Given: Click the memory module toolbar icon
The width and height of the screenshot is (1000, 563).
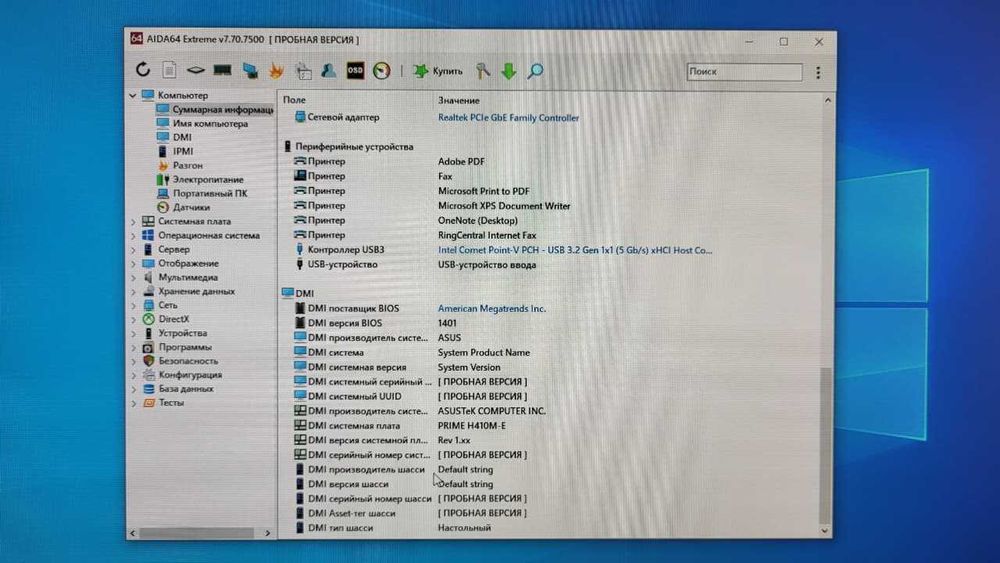Looking at the screenshot, I should point(223,70).
